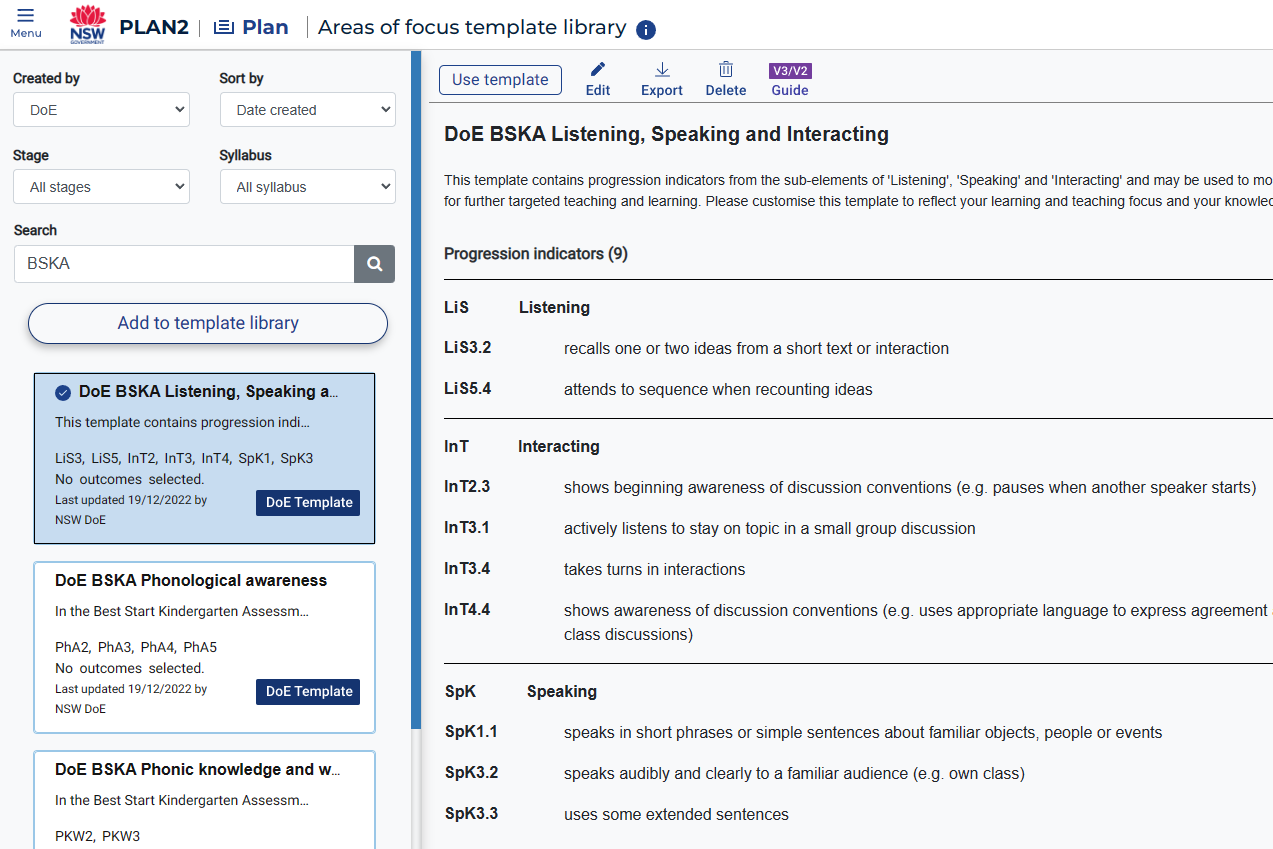Open the Created by dropdown
Viewport: 1273px width, 849px height.
pyautogui.click(x=101, y=110)
